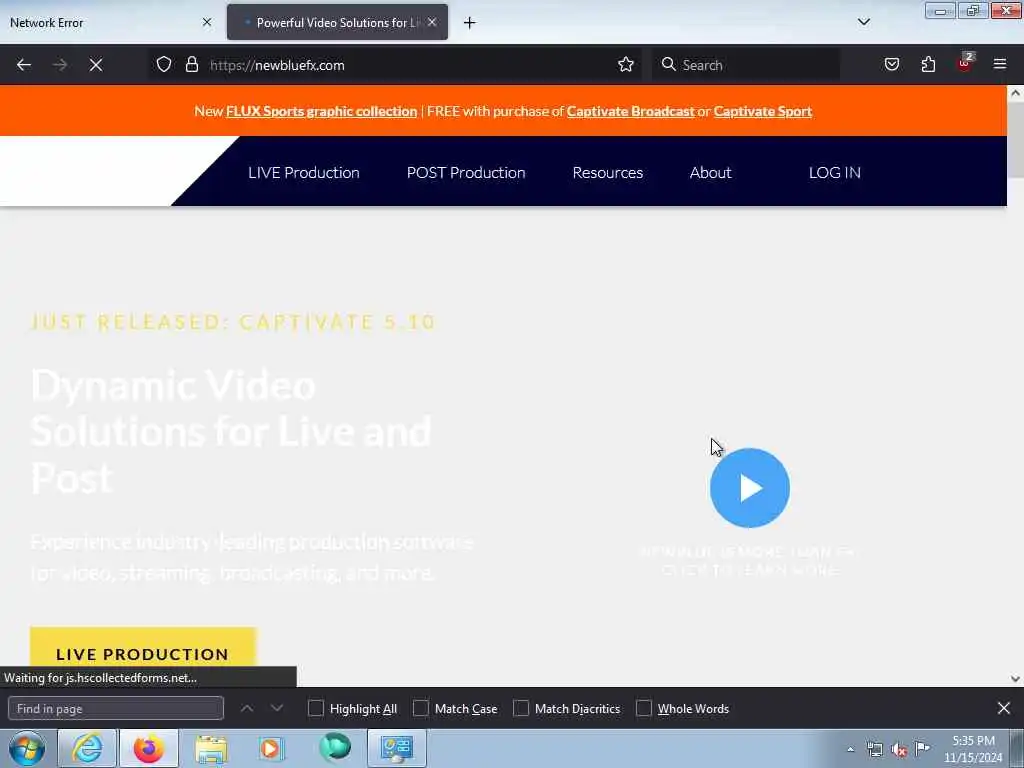Open the Action Center flag icon
The height and width of the screenshot is (768, 1024).
(x=923, y=748)
